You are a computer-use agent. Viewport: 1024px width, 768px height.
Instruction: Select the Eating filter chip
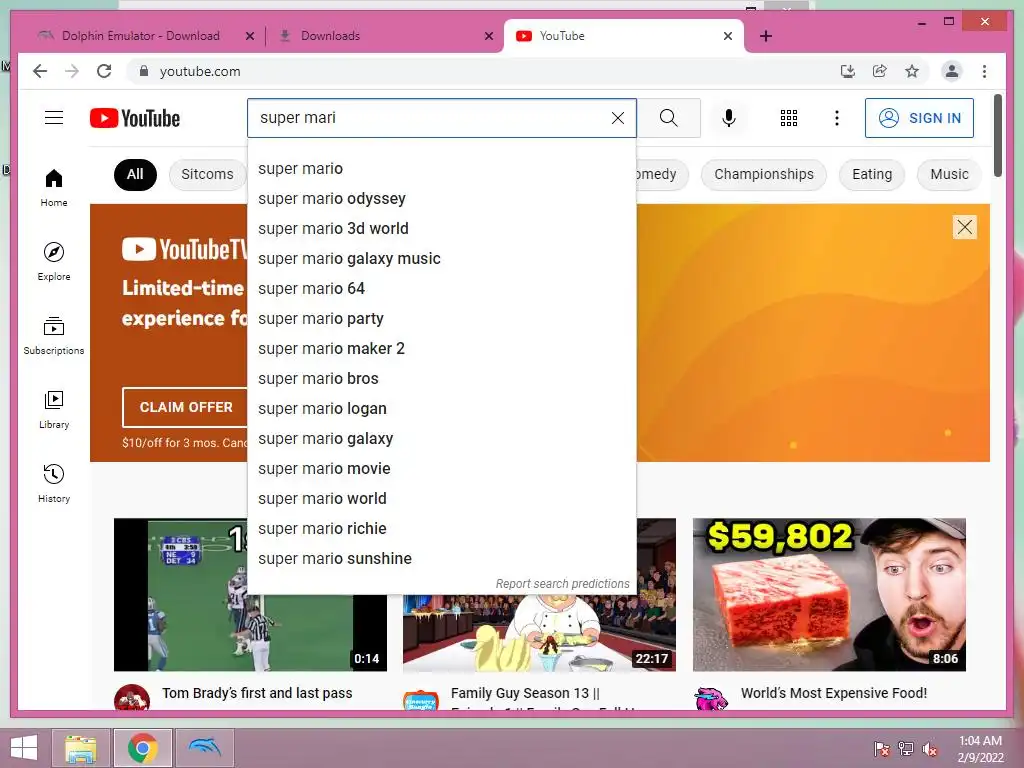872,174
